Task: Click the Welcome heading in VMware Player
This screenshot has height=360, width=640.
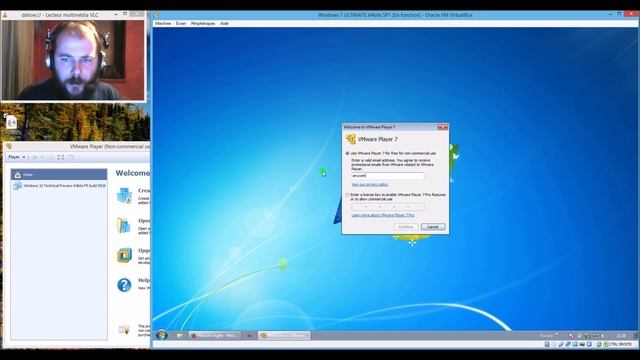Action: point(132,173)
